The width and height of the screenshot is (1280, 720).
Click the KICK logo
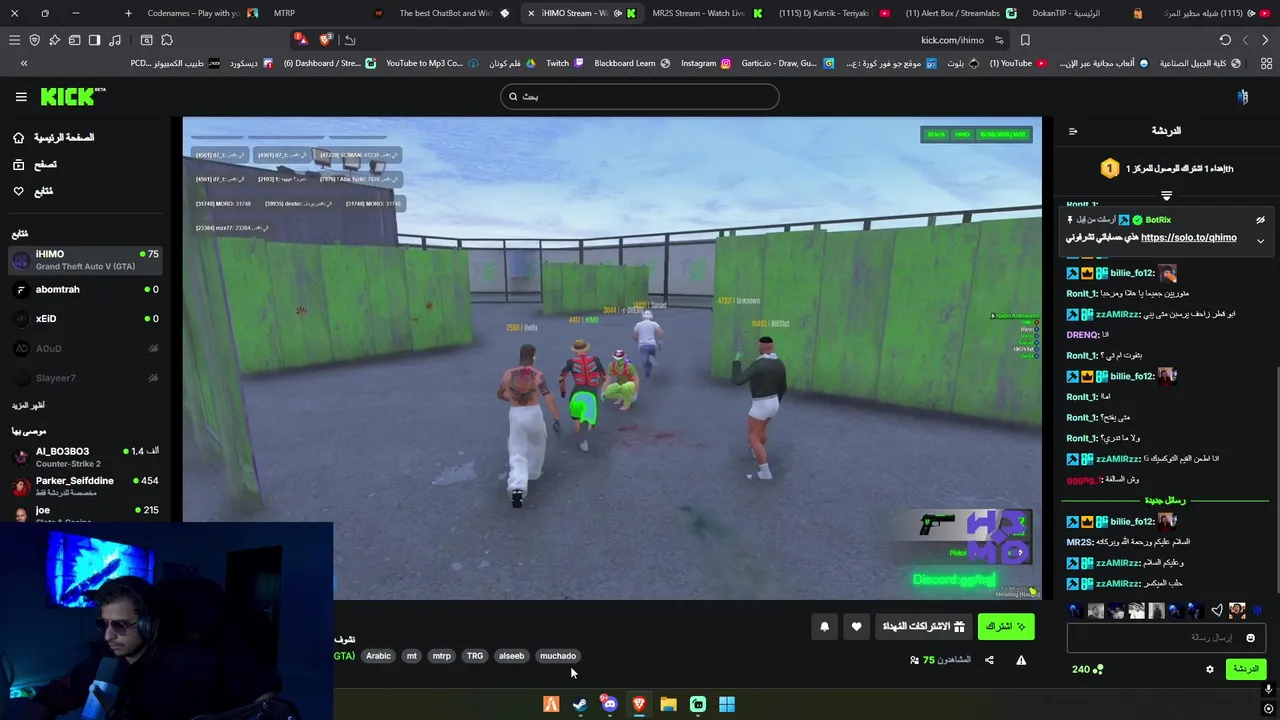click(72, 96)
